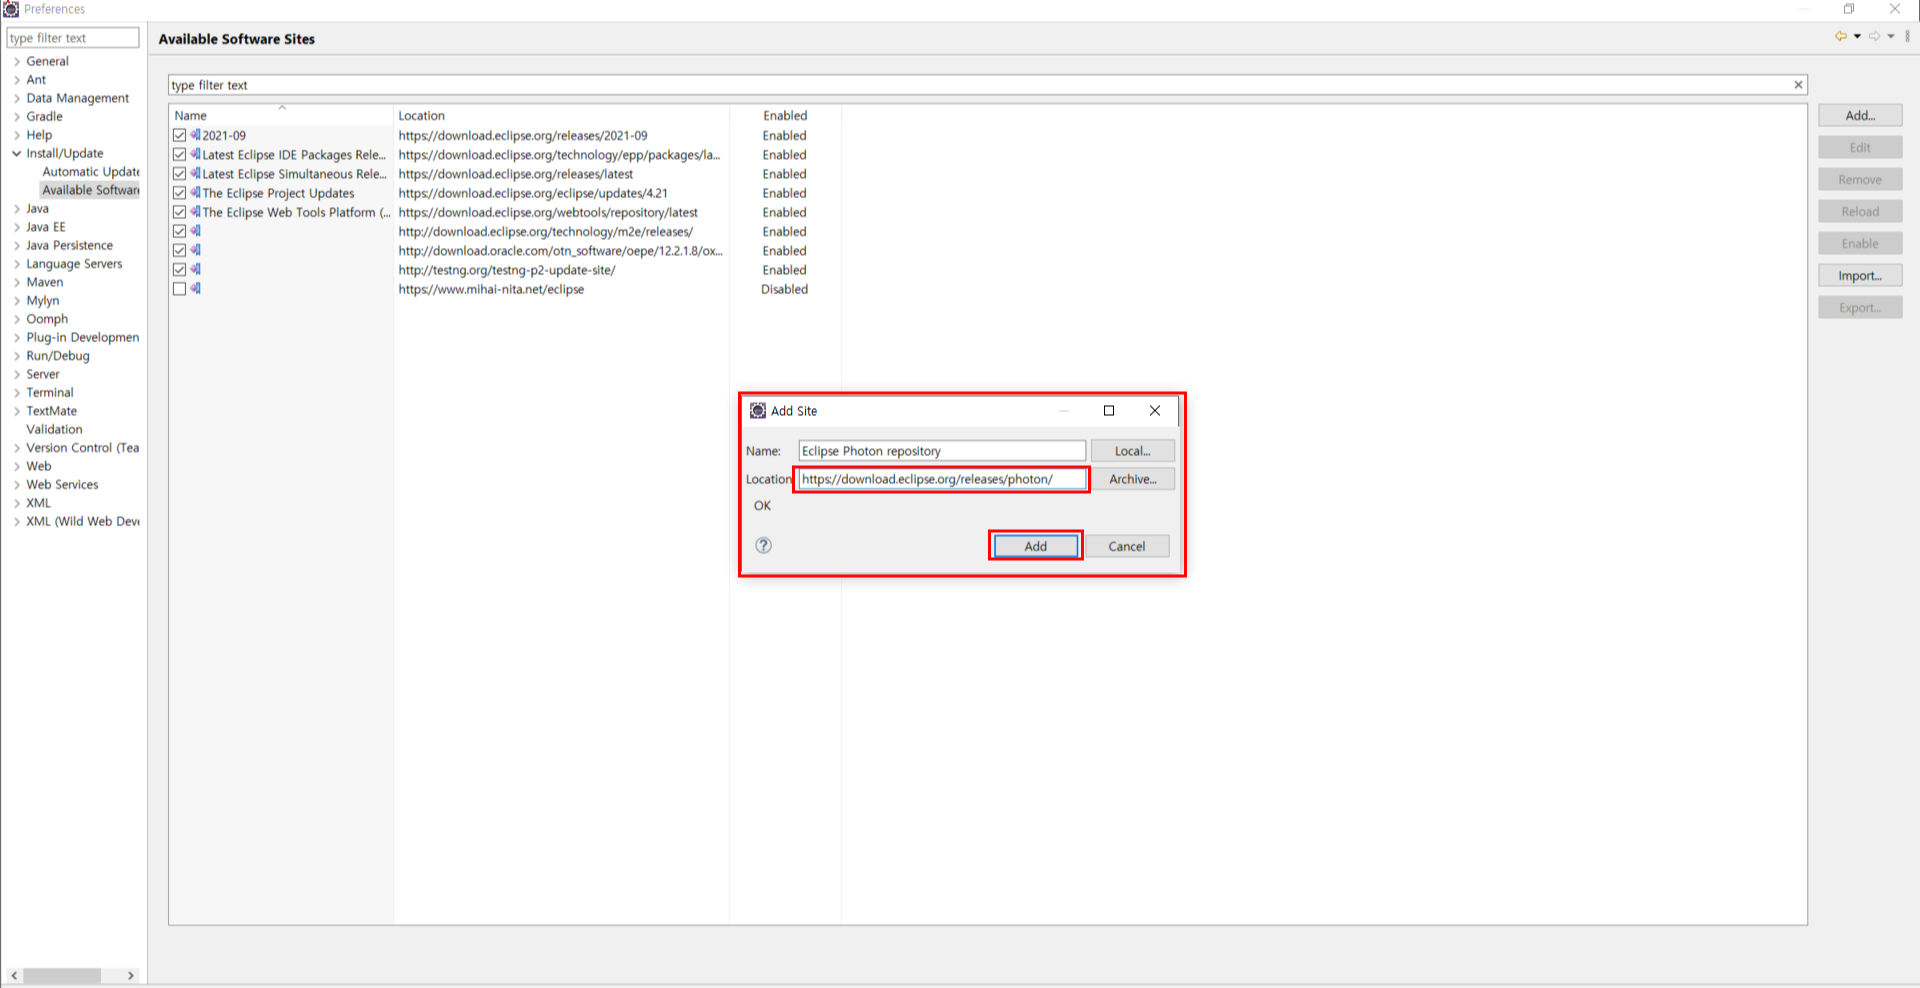
Task: Click the Name field with Eclipse Photon repository
Action: (x=942, y=451)
